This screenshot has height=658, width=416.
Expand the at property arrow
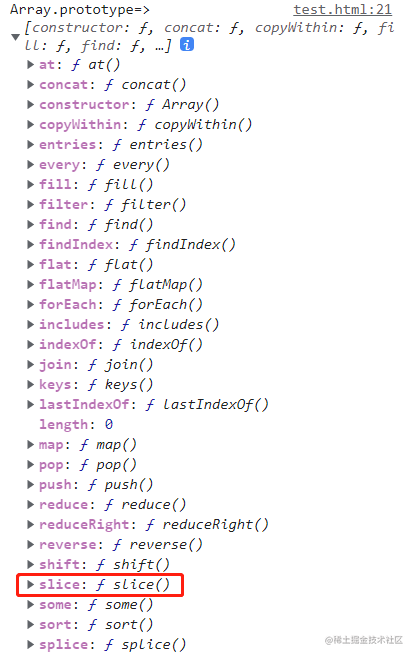point(30,64)
